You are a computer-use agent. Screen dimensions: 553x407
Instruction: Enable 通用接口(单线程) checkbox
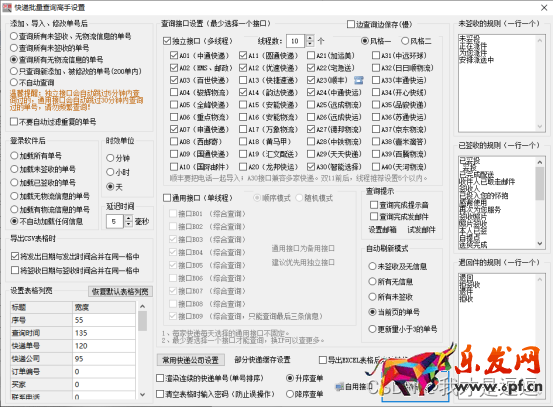[x=198, y=198]
